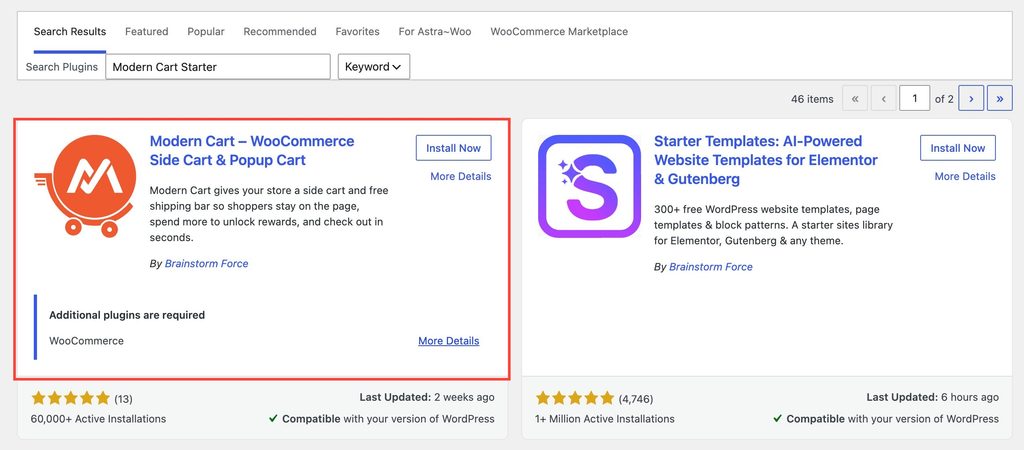Click the disabled first page arrow
Image resolution: width=1024 pixels, height=450 pixels.
coord(855,99)
